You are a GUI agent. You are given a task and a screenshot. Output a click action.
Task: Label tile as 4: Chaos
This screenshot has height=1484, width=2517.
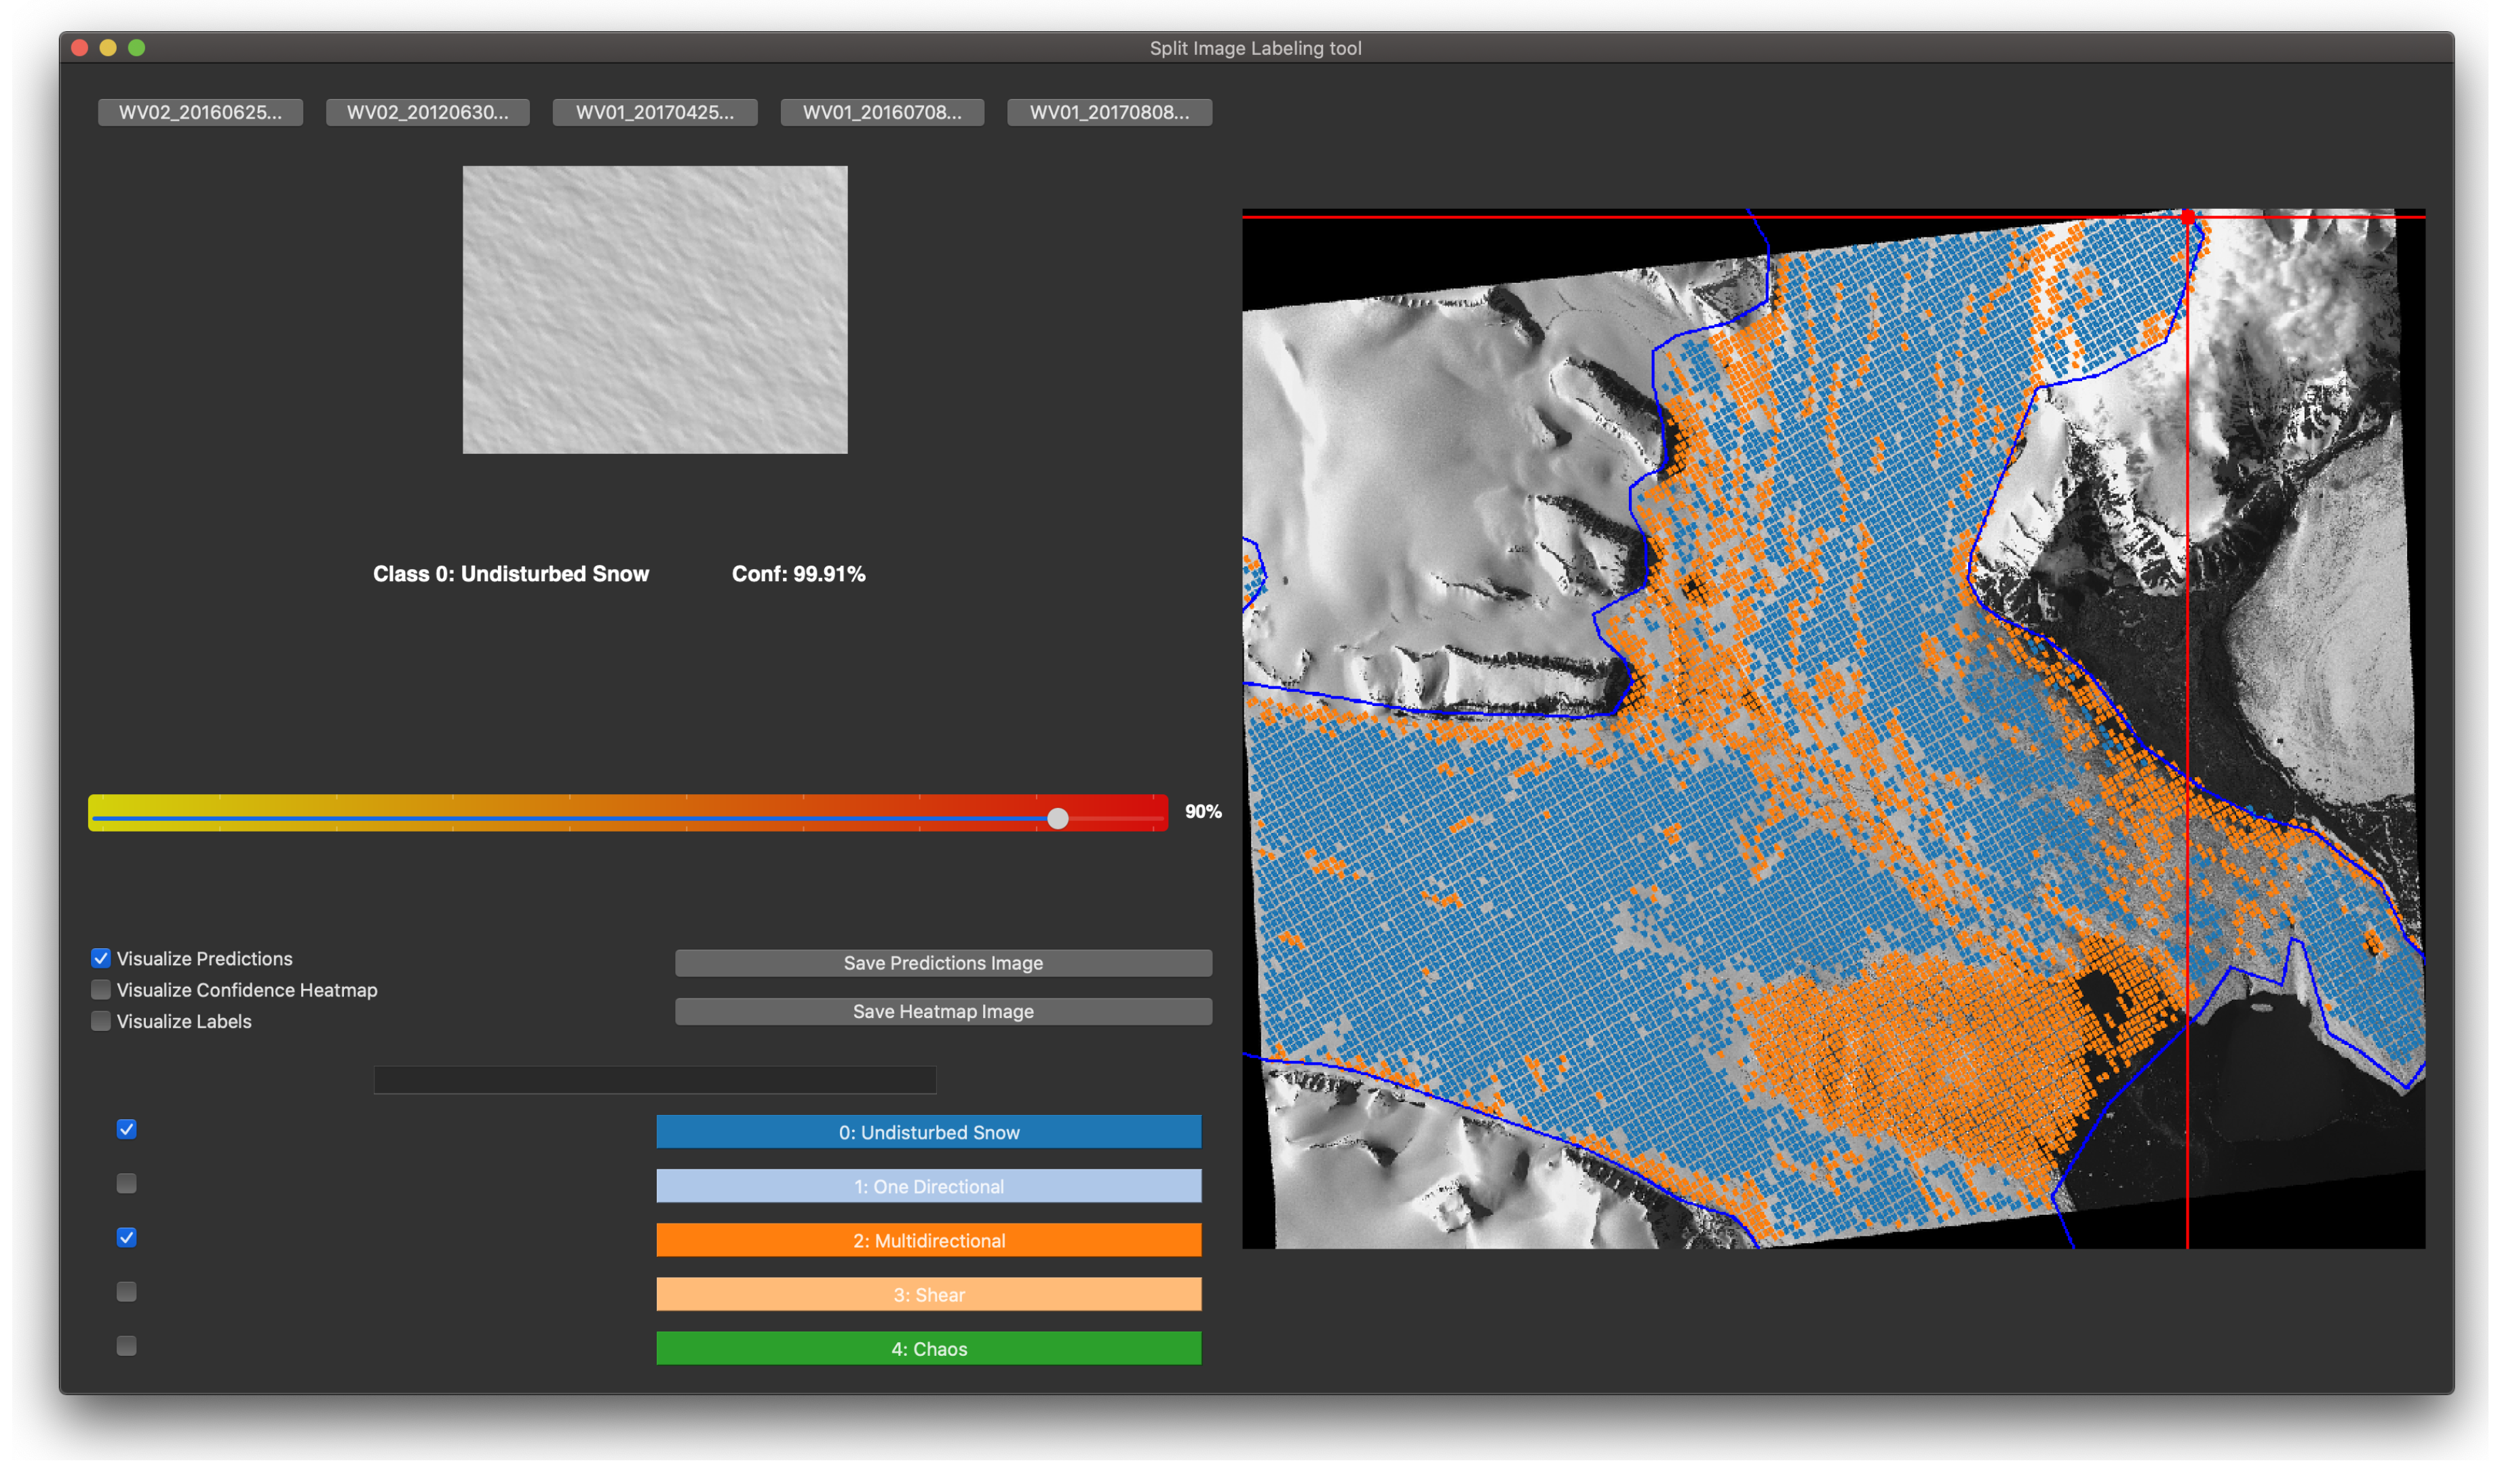[x=928, y=1348]
